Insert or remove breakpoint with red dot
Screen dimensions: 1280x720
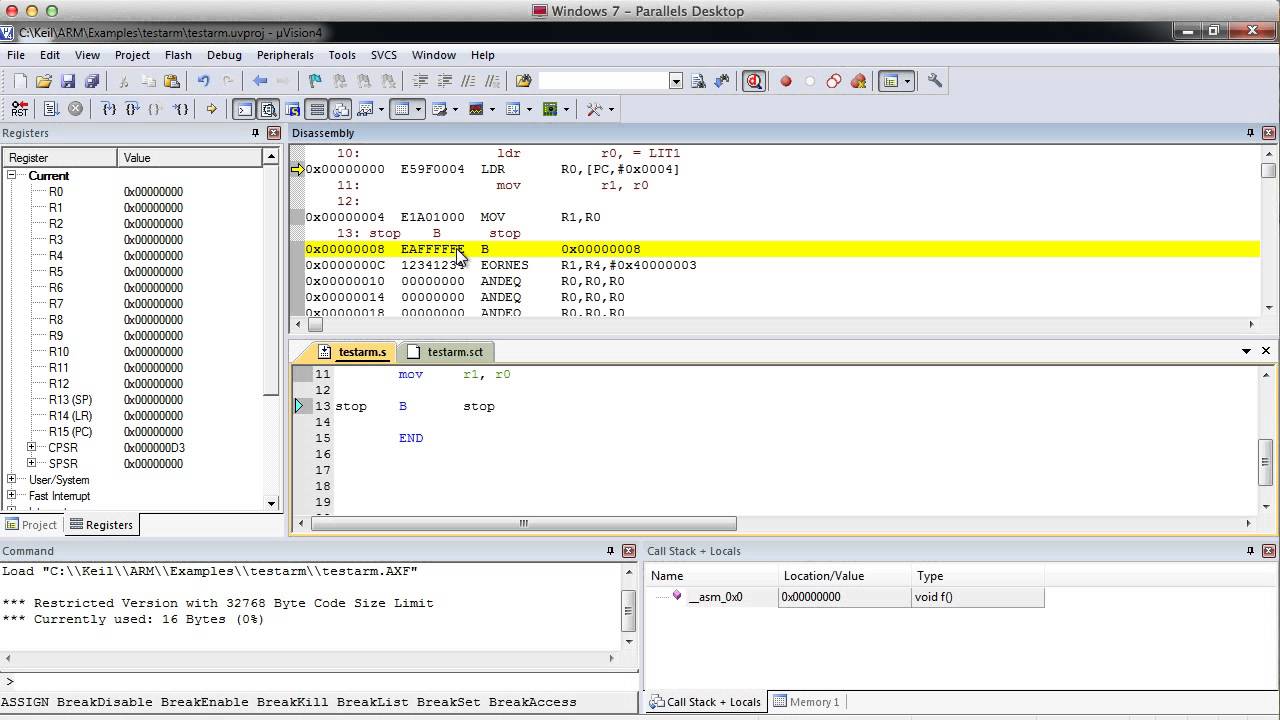pos(786,81)
